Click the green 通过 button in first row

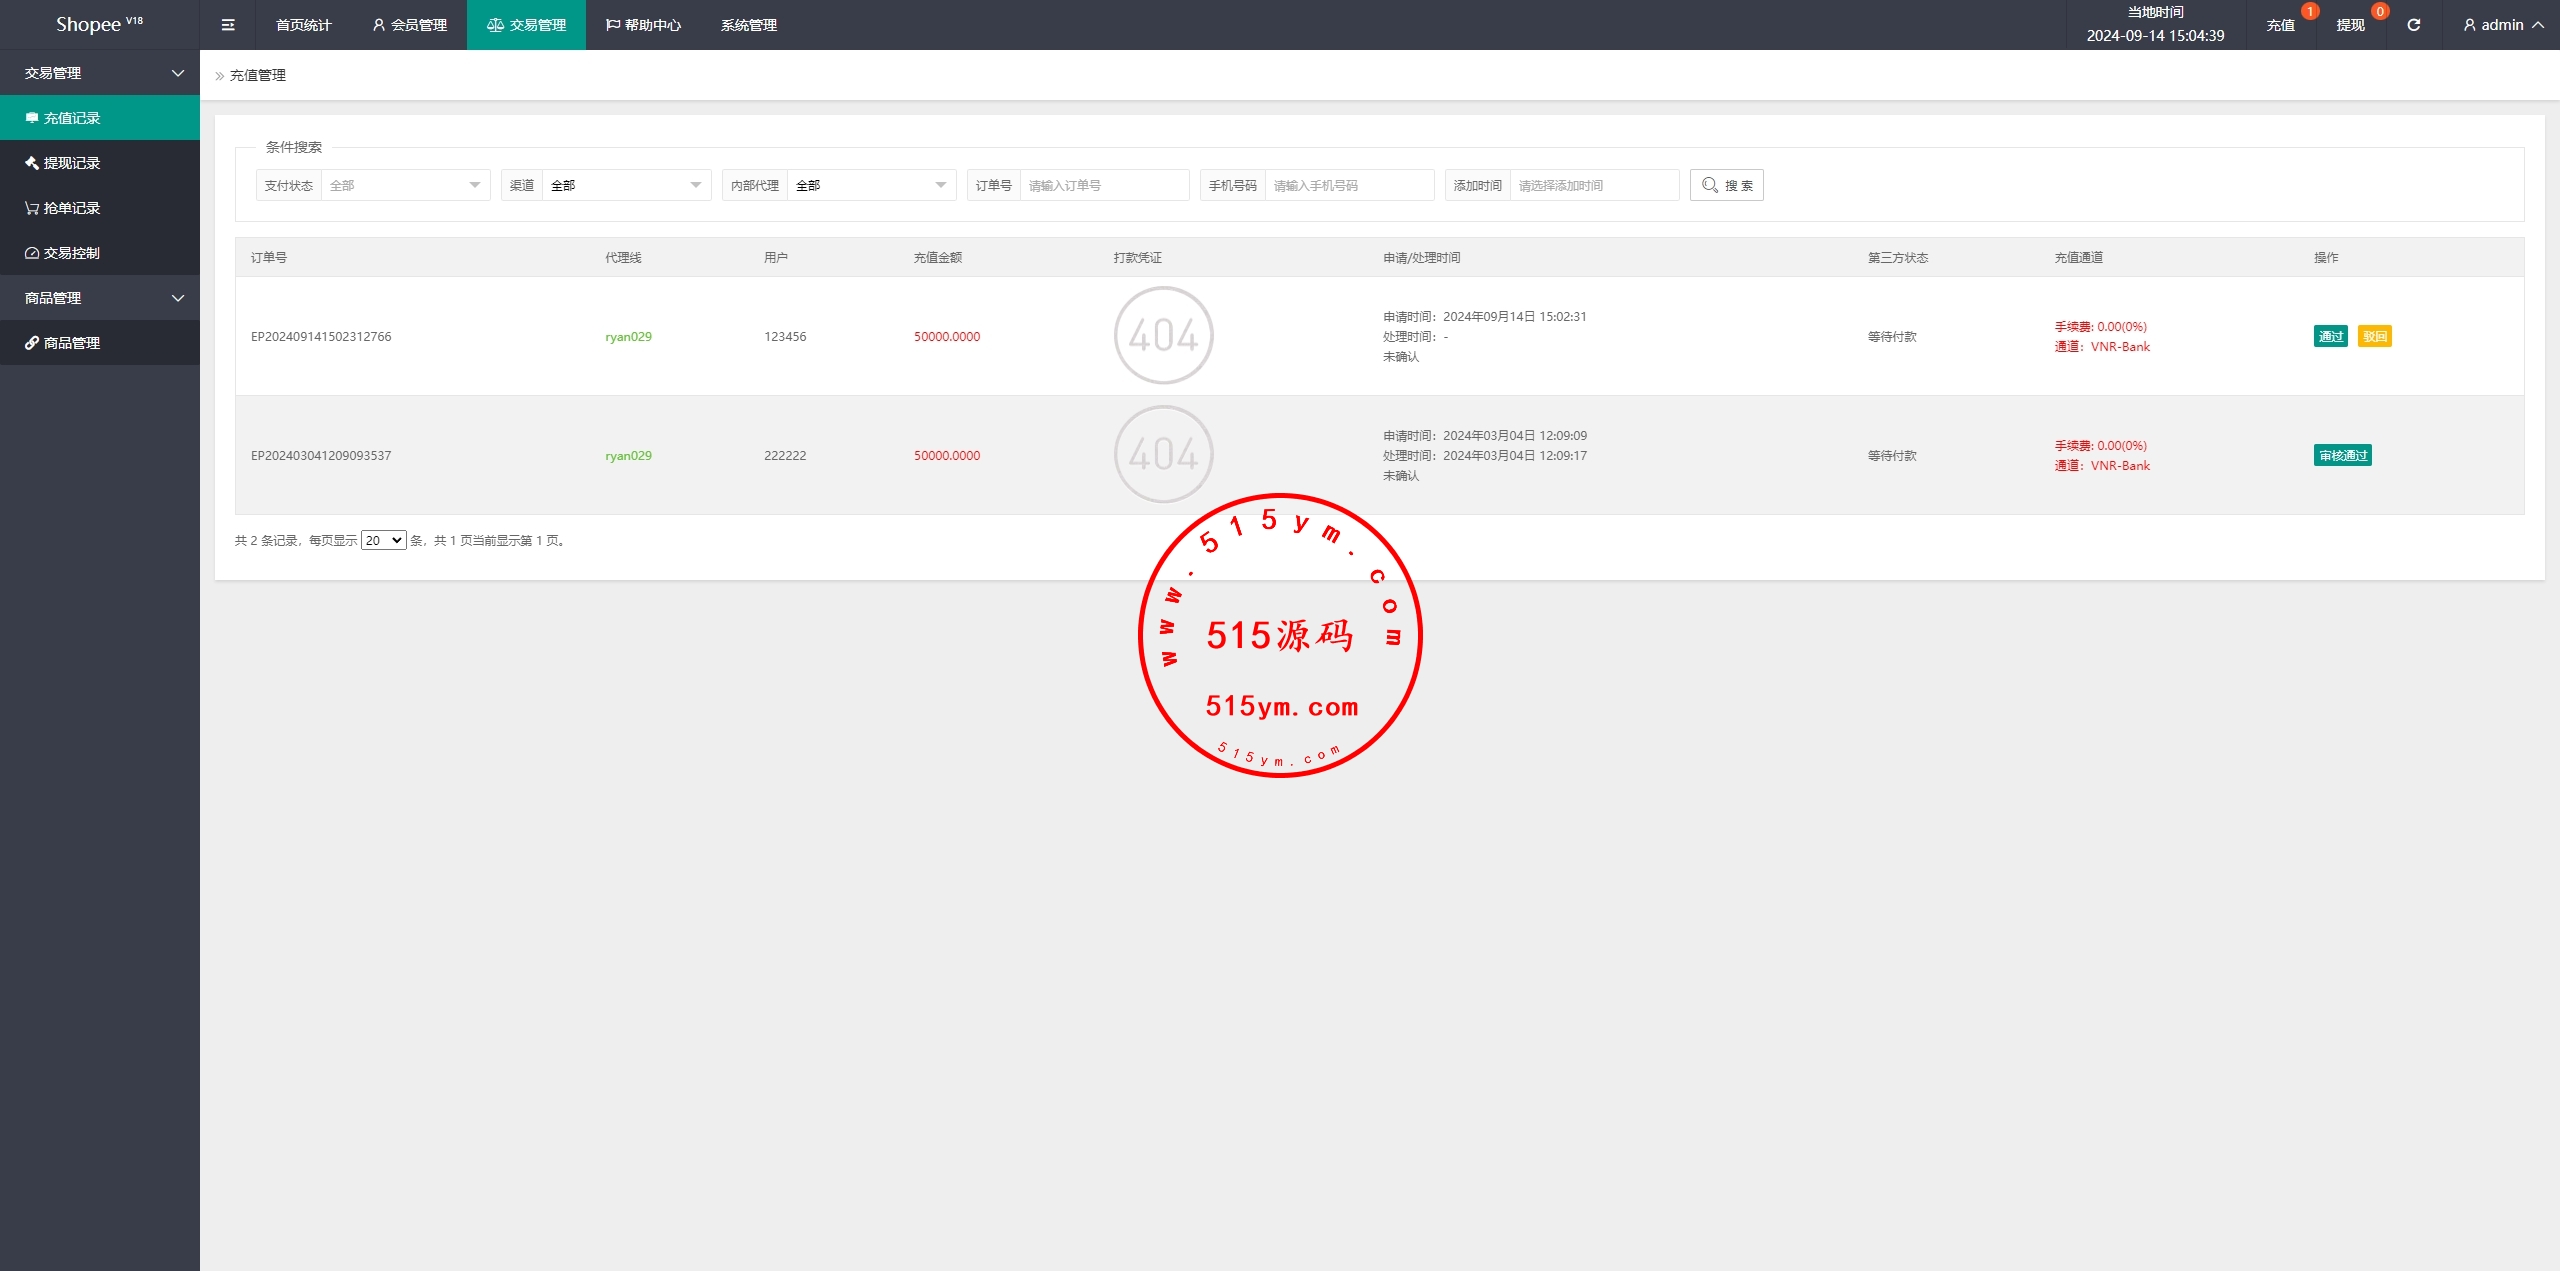[x=2330, y=336]
